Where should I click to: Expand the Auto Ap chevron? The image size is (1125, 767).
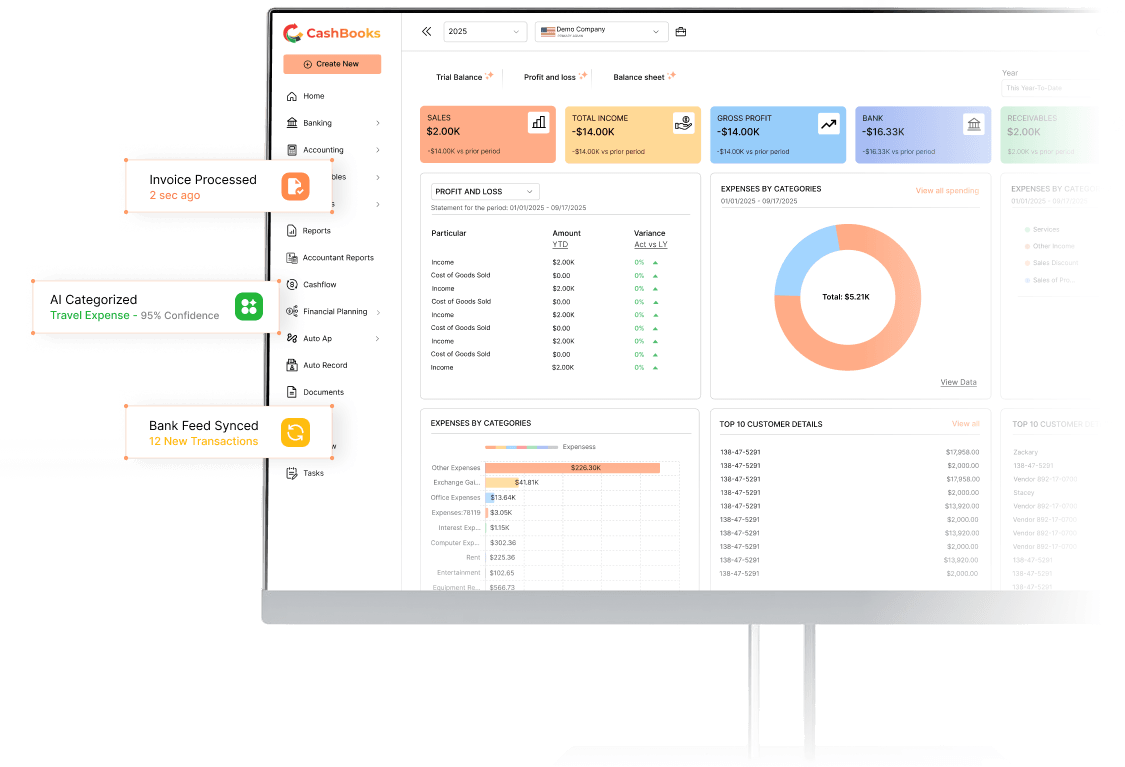coord(378,339)
